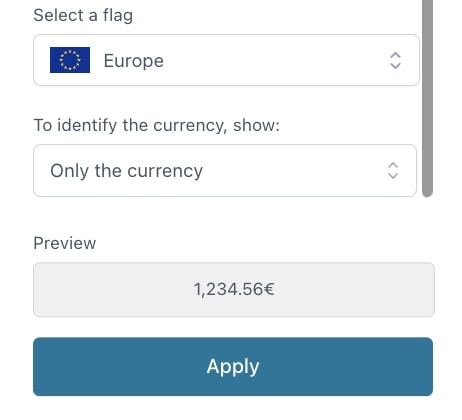
Task: Open the Select a flag dropdown
Action: tap(226, 60)
